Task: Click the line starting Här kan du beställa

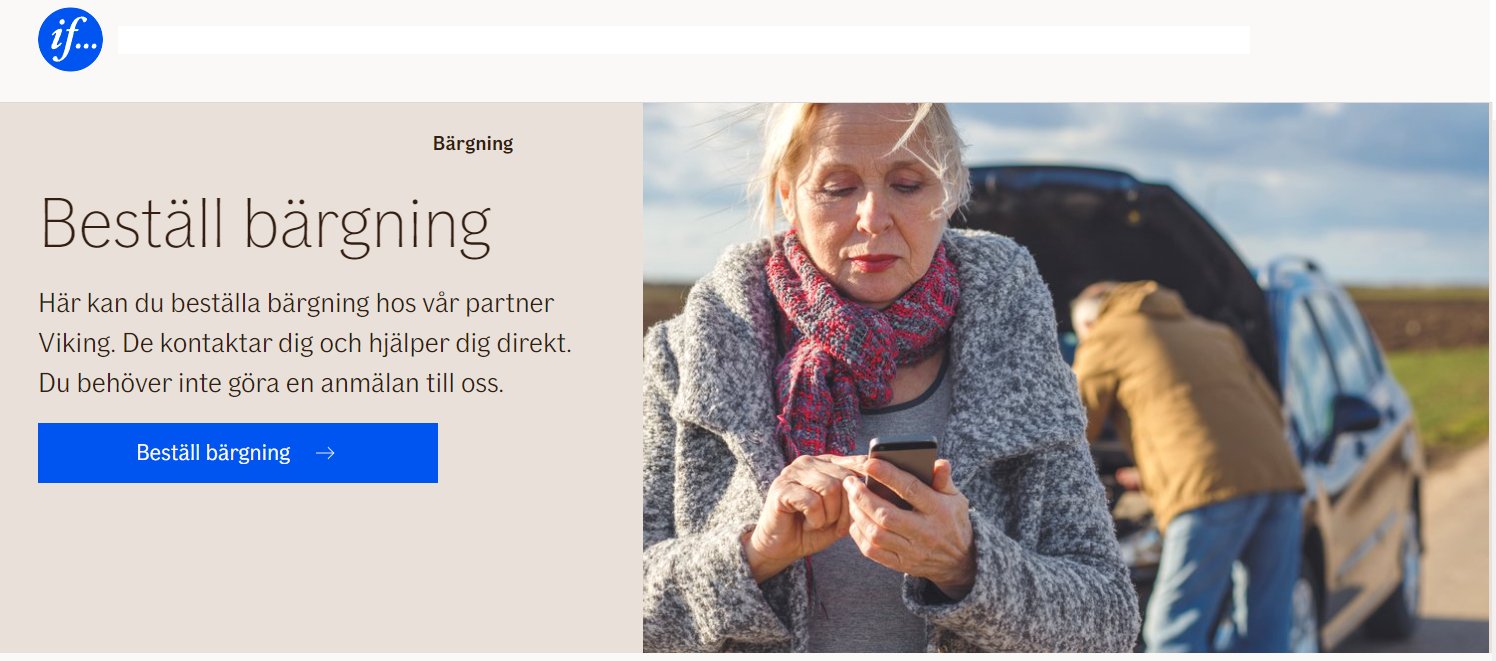Action: pos(296,303)
